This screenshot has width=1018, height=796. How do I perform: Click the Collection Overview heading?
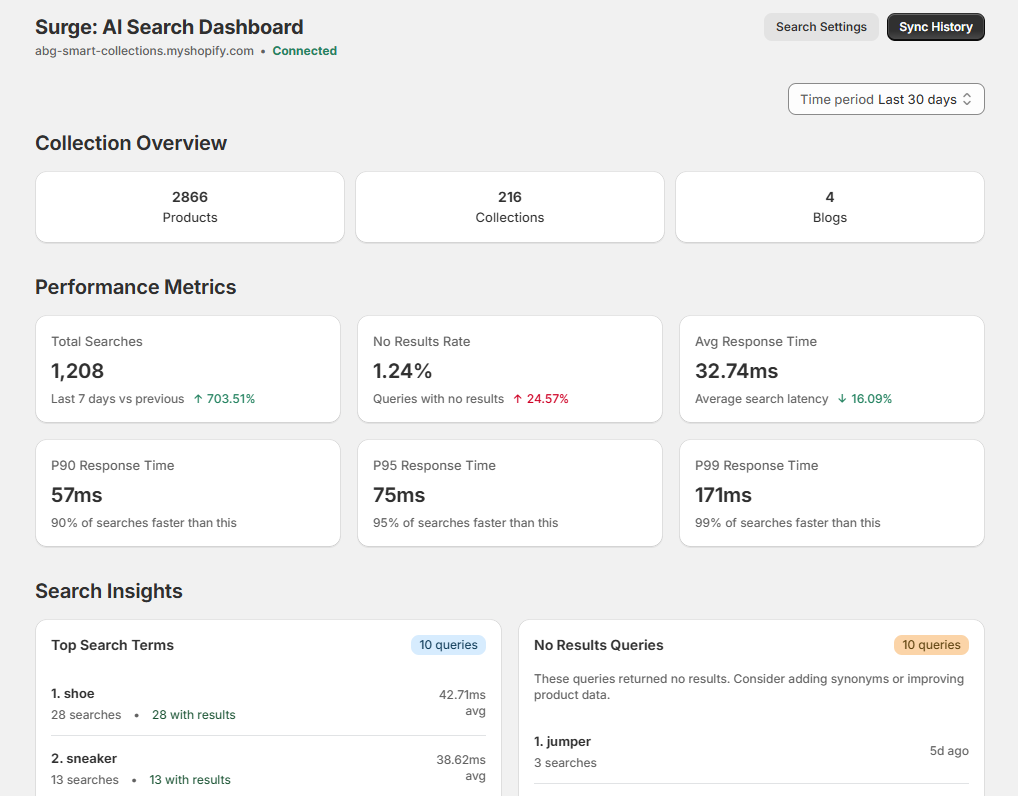130,143
